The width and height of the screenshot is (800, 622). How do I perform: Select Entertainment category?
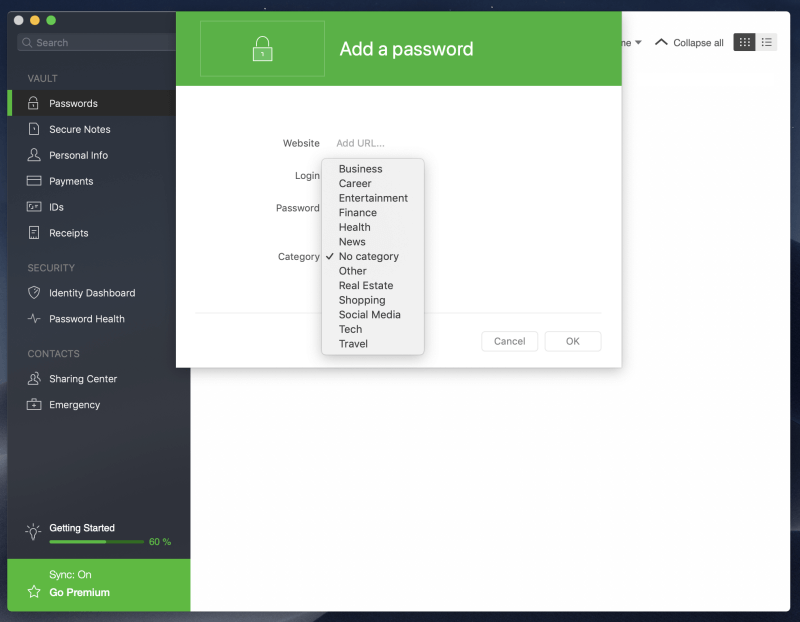tap(373, 198)
